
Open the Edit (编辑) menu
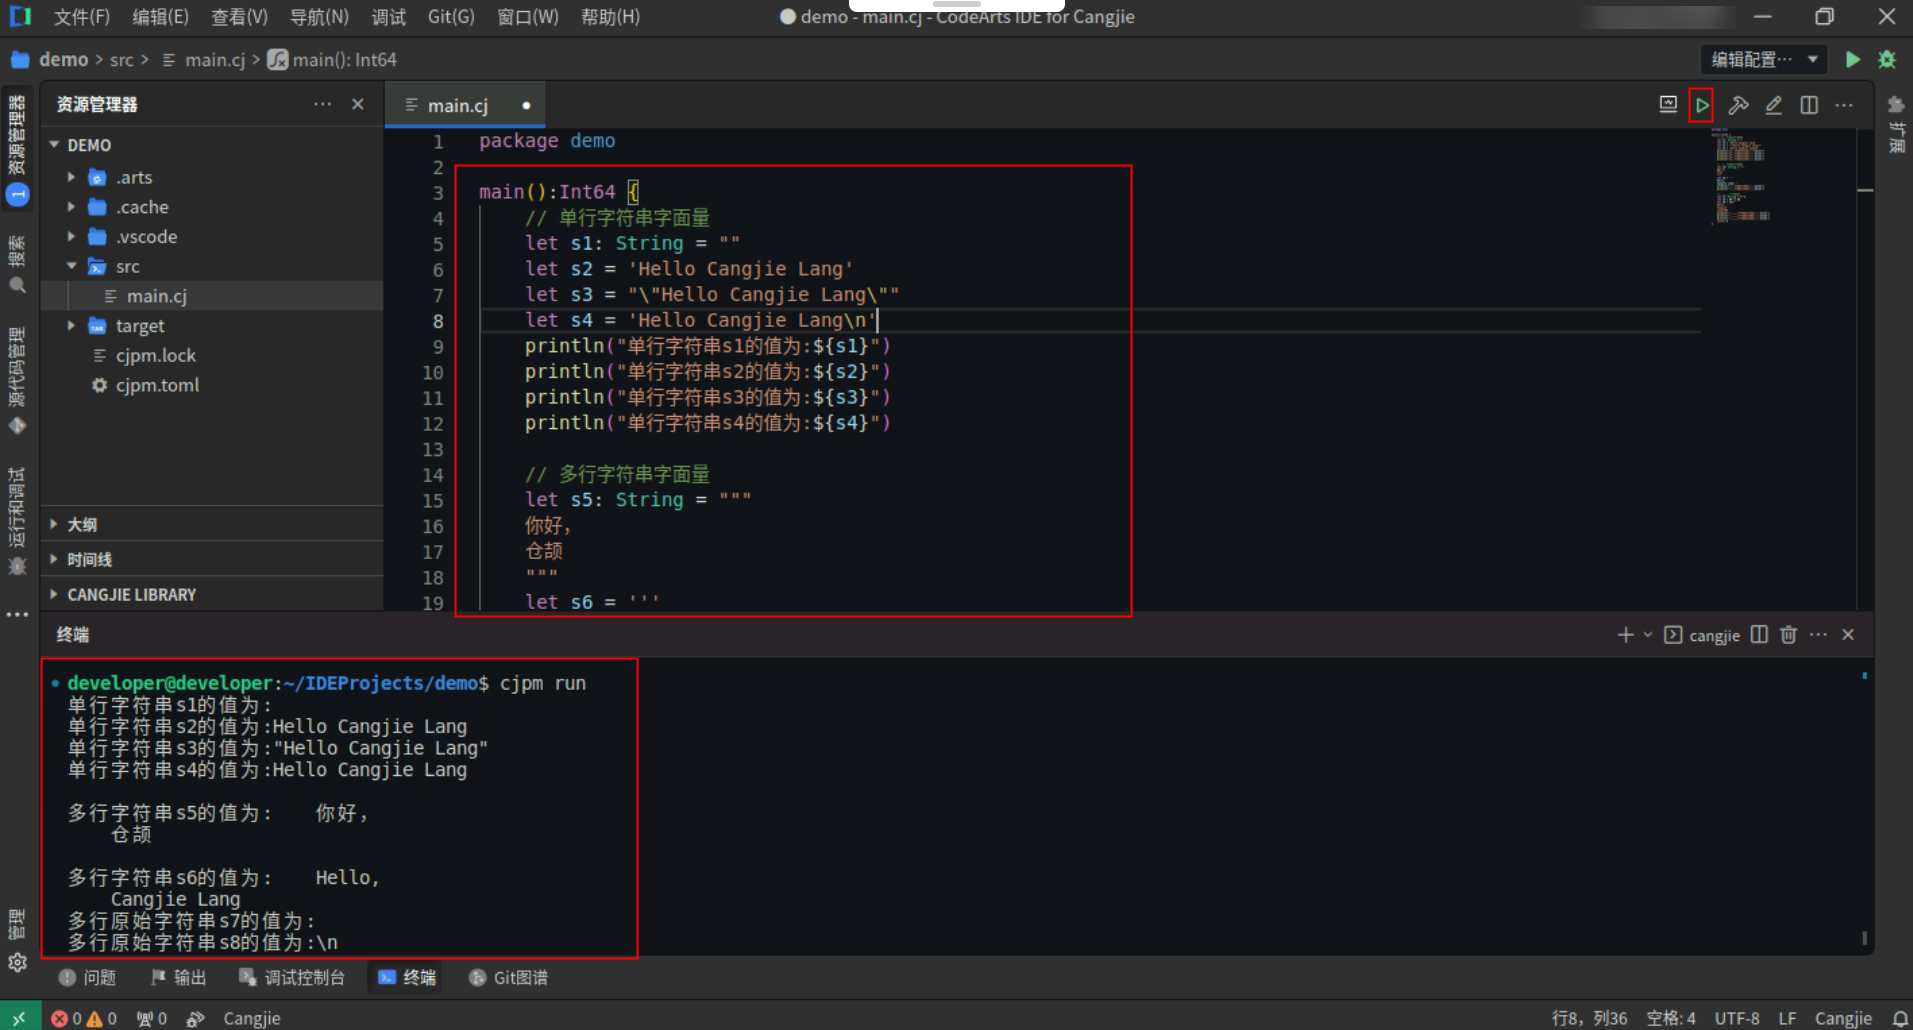(x=160, y=17)
